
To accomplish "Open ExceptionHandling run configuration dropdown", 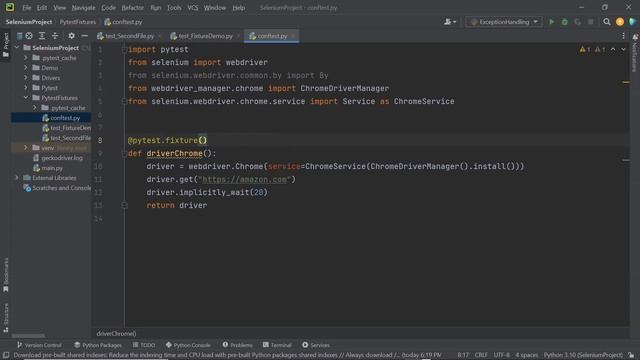I will [504, 22].
